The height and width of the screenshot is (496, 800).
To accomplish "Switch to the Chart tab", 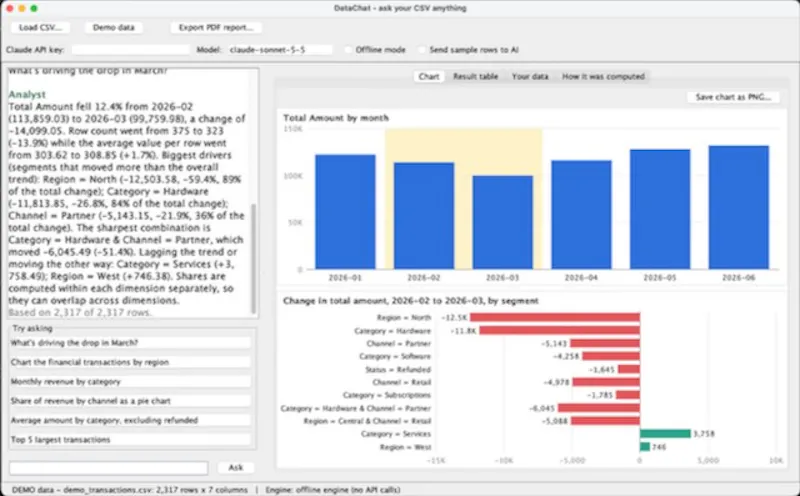I will [429, 77].
